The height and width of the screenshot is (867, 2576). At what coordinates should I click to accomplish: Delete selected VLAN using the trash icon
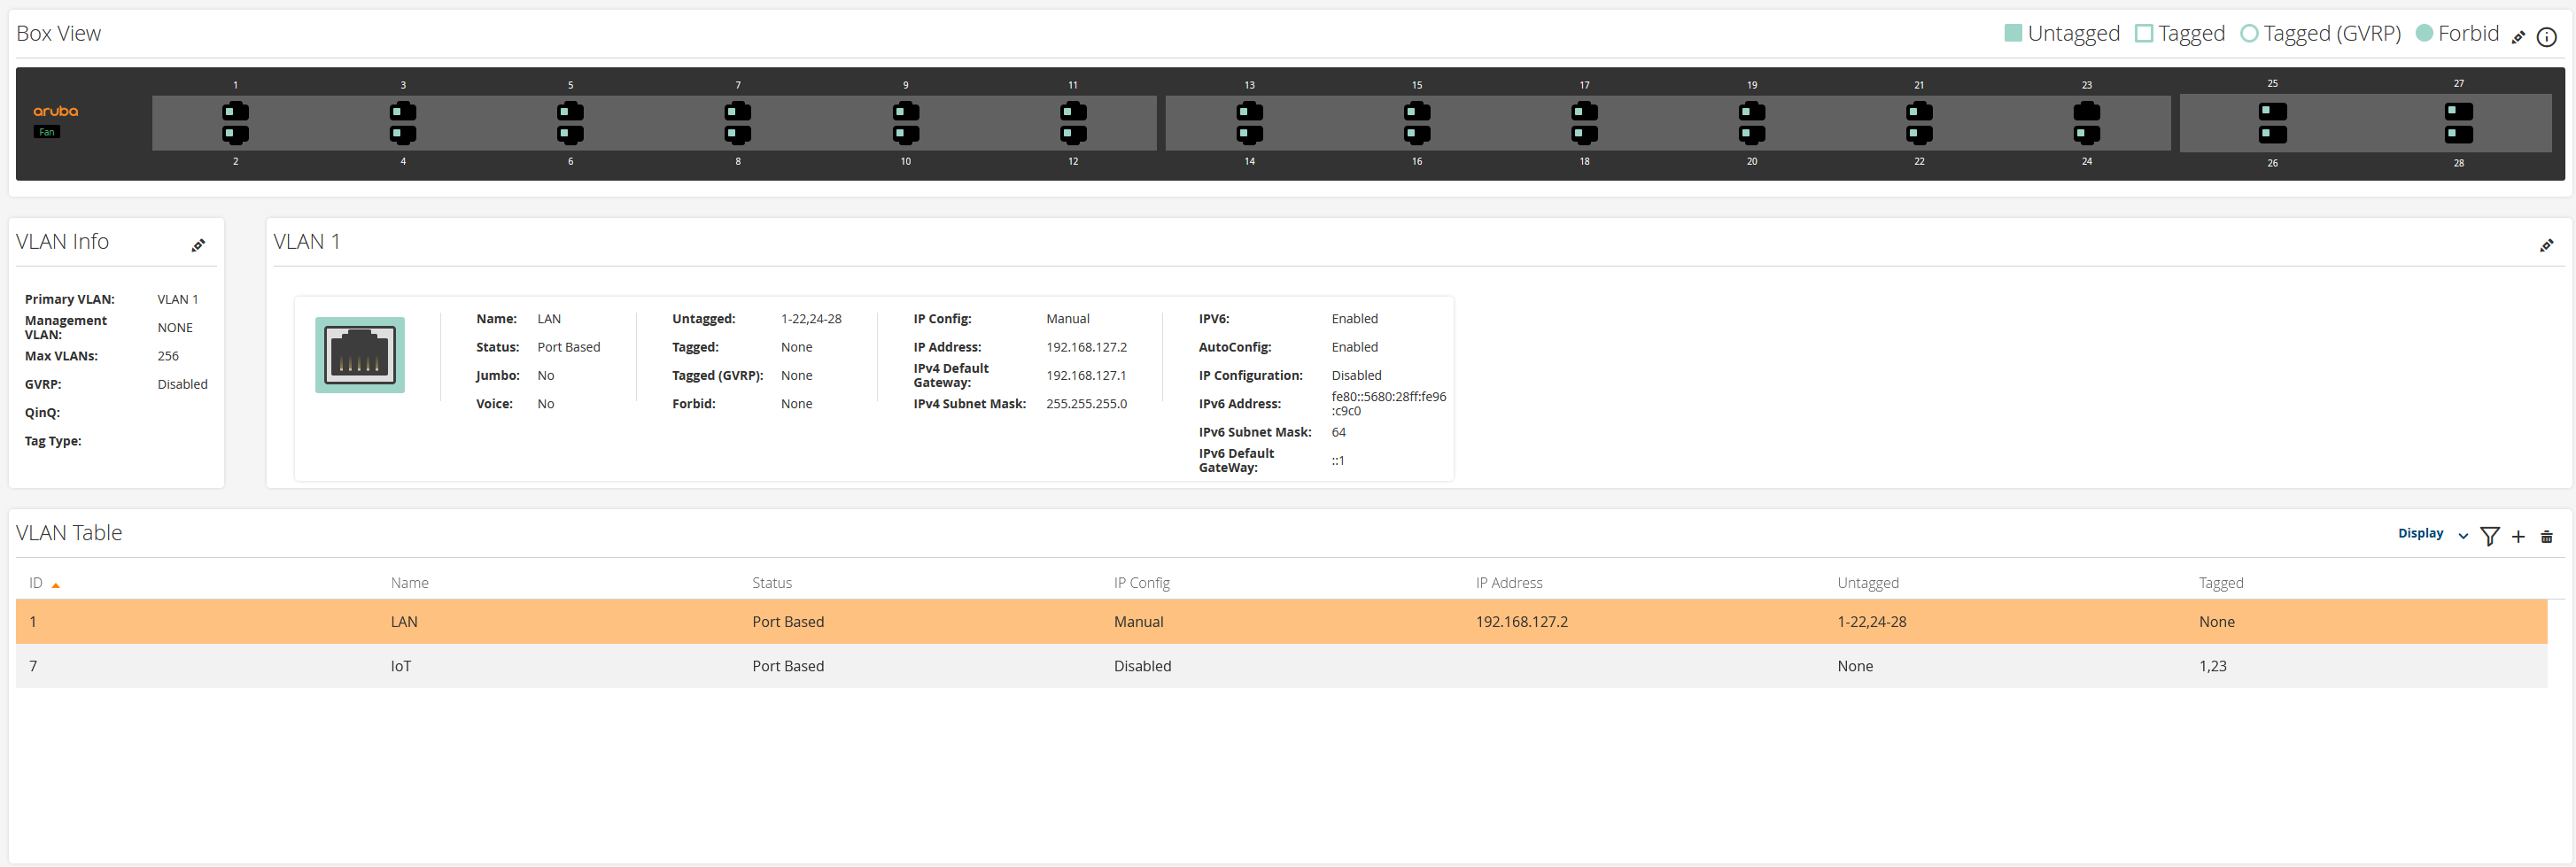coord(2546,536)
